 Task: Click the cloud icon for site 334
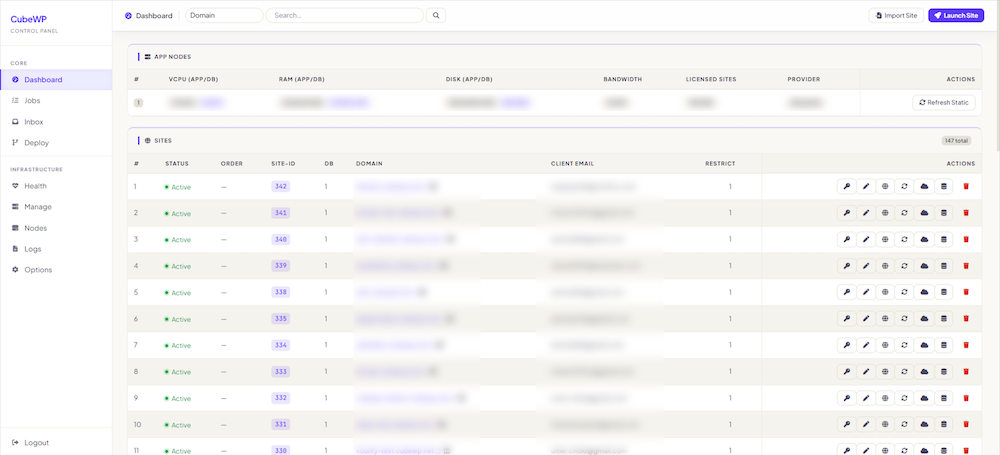coord(924,345)
